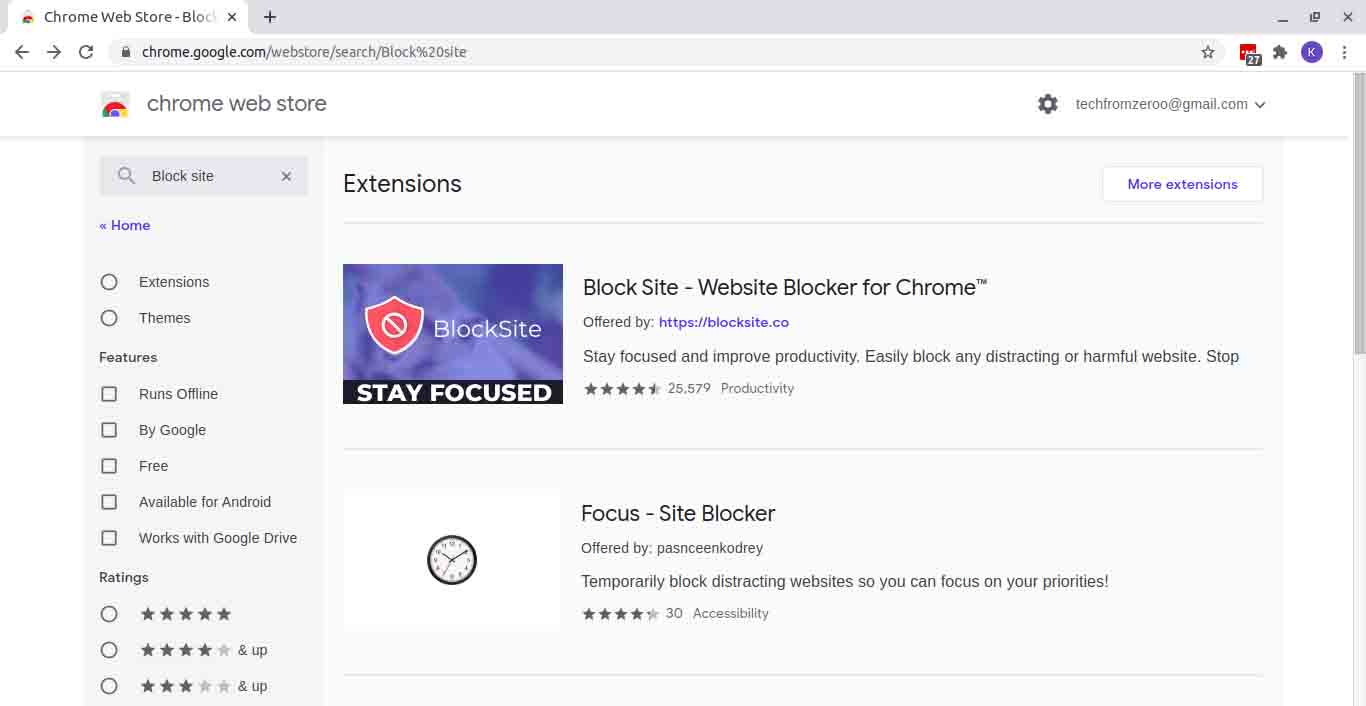The height and width of the screenshot is (706, 1366).
Task: Bookmark this page with the star icon
Action: pyautogui.click(x=1208, y=52)
